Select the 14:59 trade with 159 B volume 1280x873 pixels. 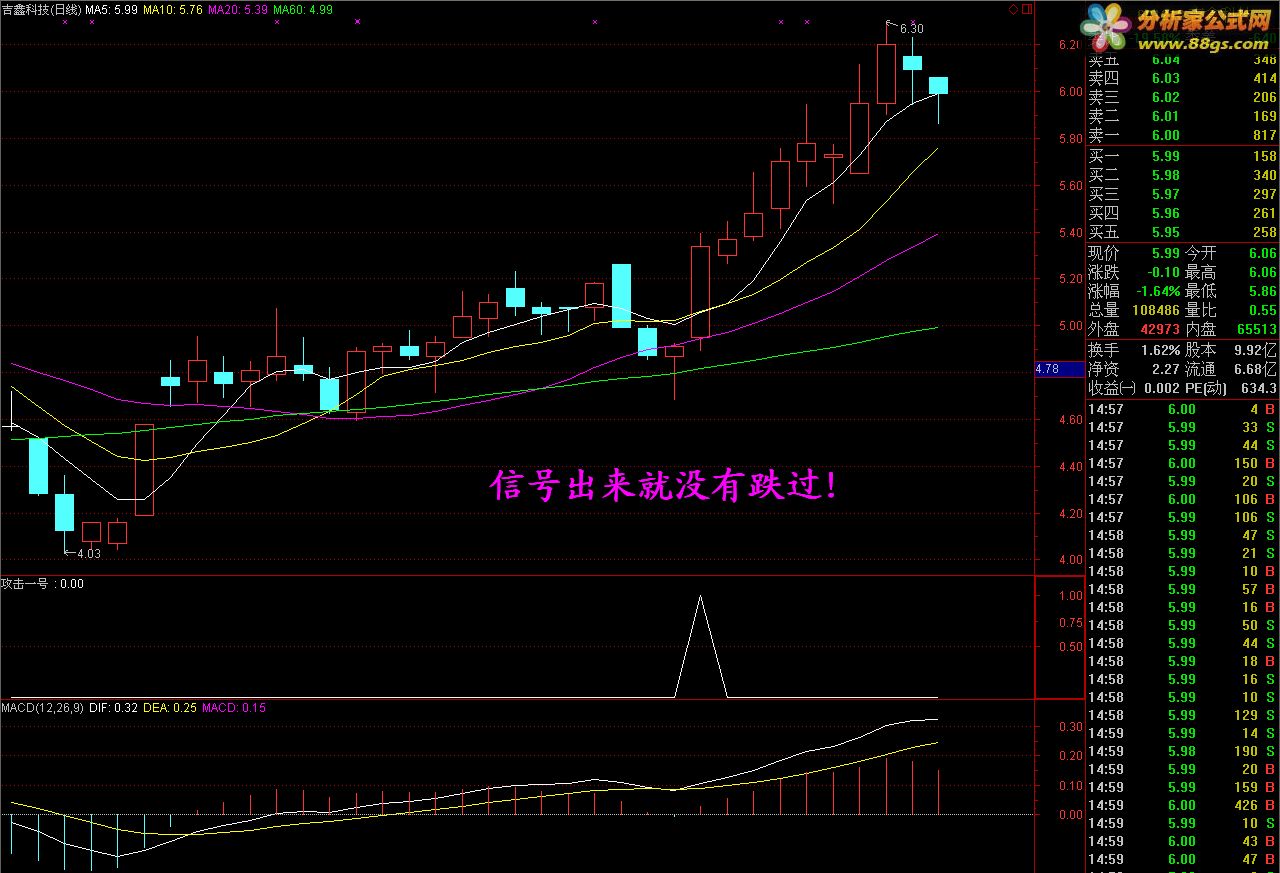pos(1182,787)
